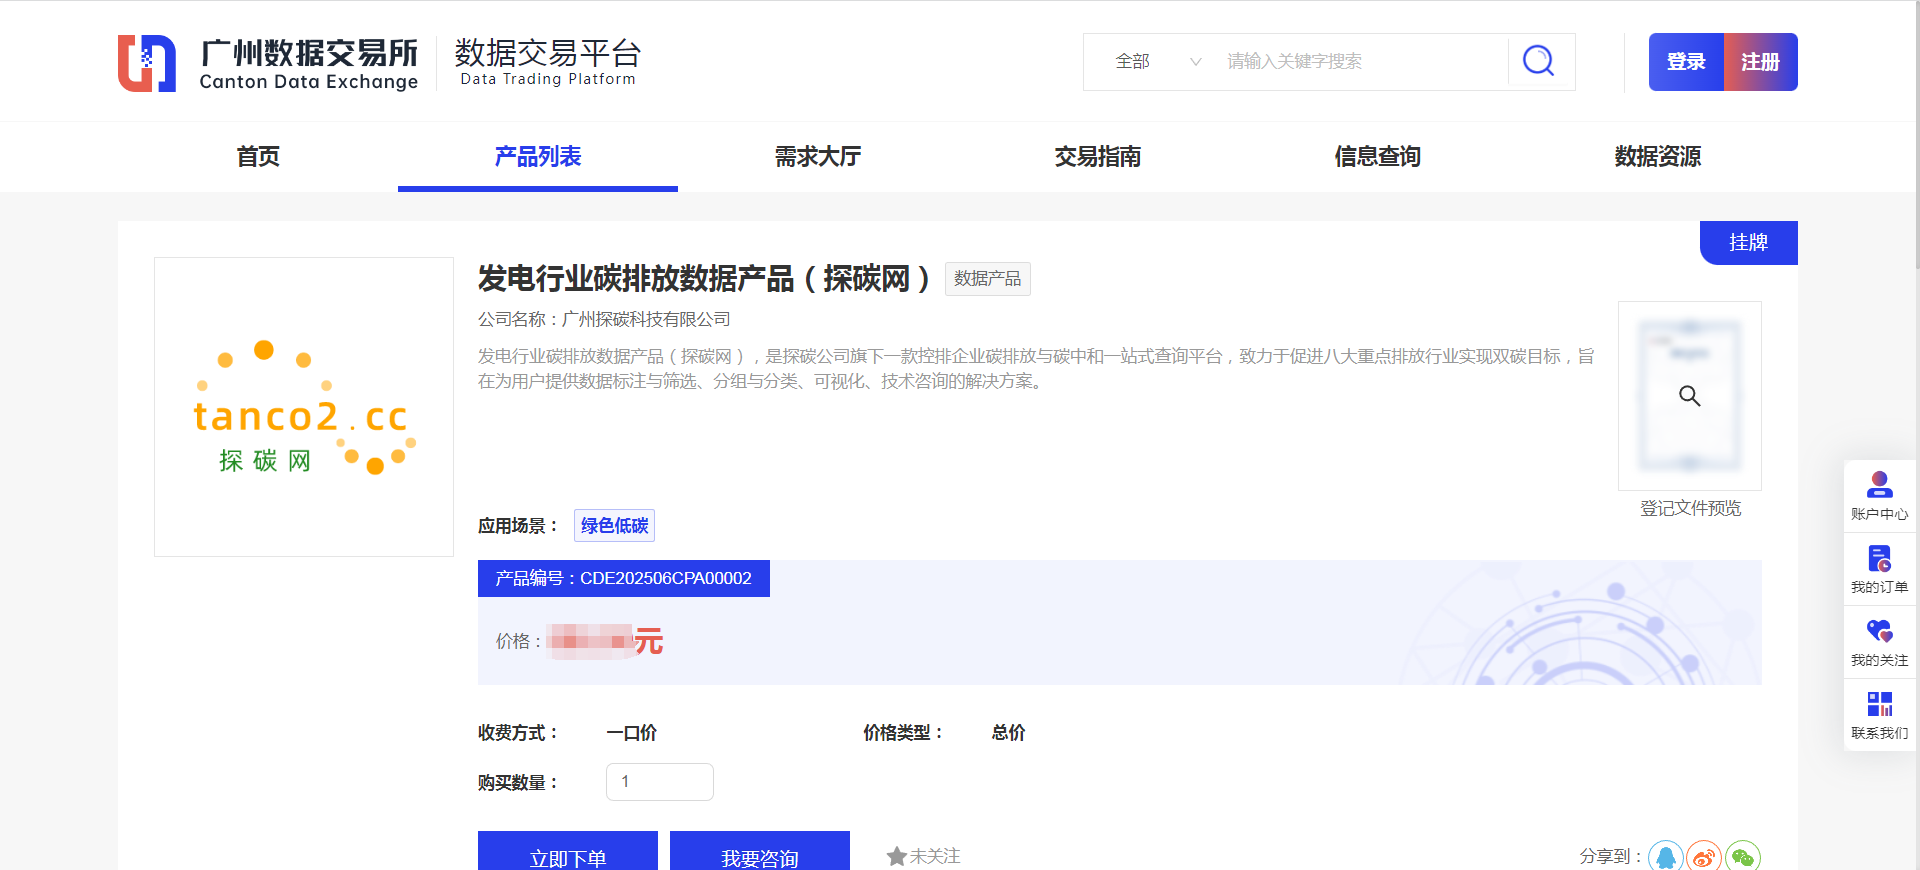
Task: Open the 信息查询 tab
Action: pyautogui.click(x=1378, y=157)
